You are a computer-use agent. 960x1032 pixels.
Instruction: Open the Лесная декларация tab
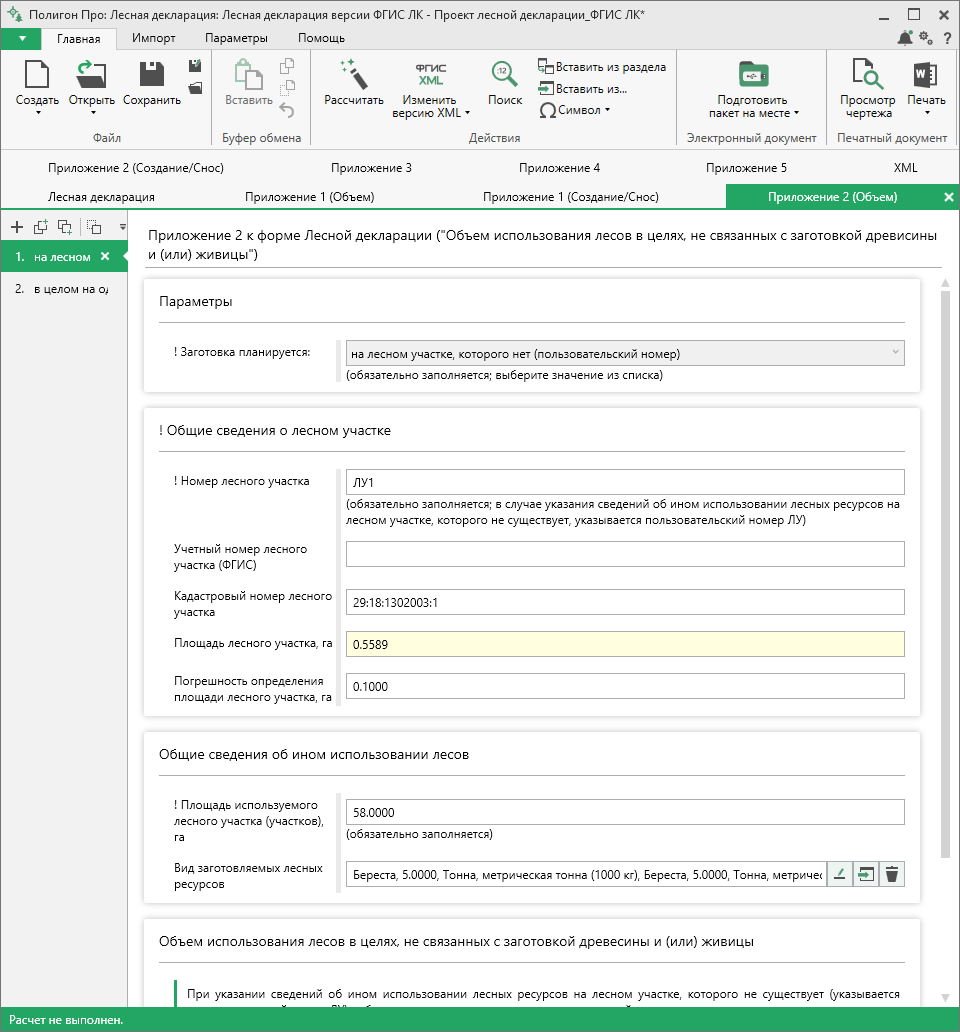coord(101,197)
